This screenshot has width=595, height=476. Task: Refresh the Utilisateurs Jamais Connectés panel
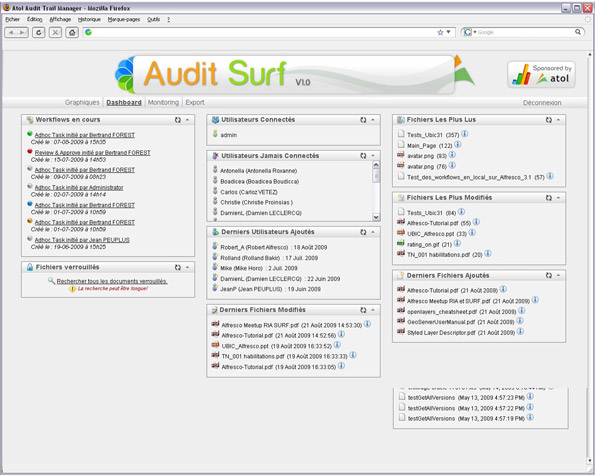pos(363,156)
